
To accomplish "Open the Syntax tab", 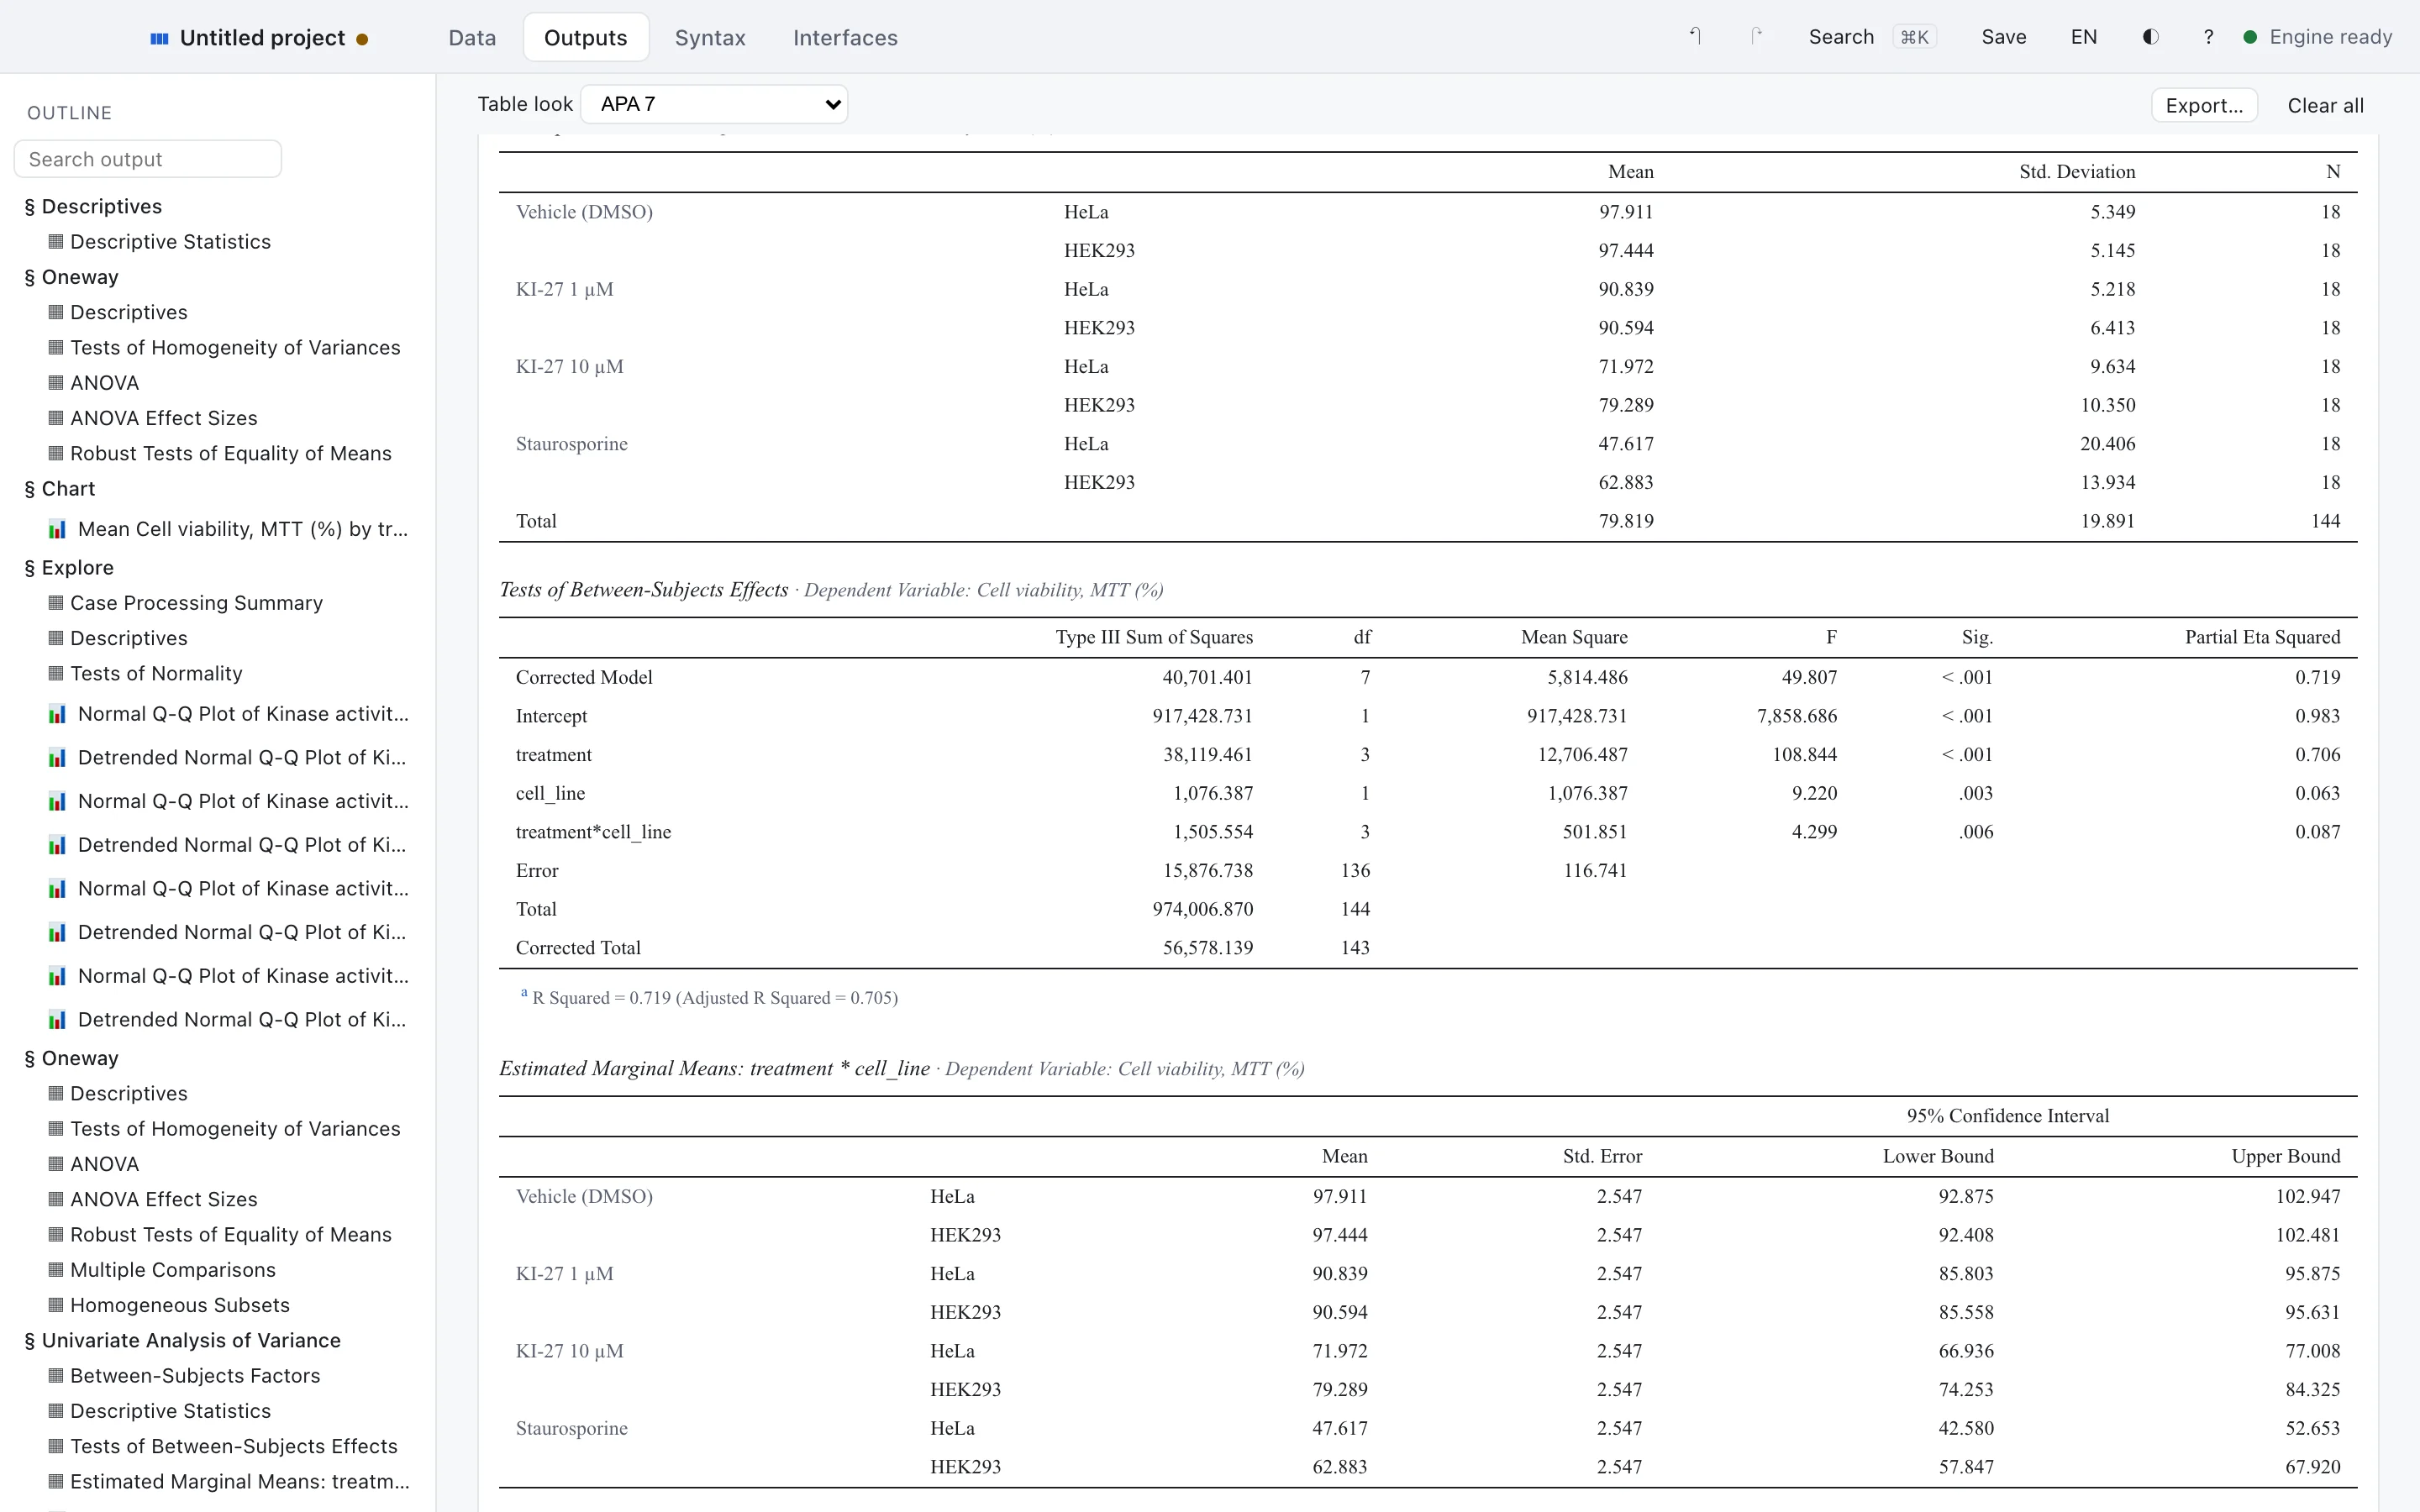I will pyautogui.click(x=710, y=38).
